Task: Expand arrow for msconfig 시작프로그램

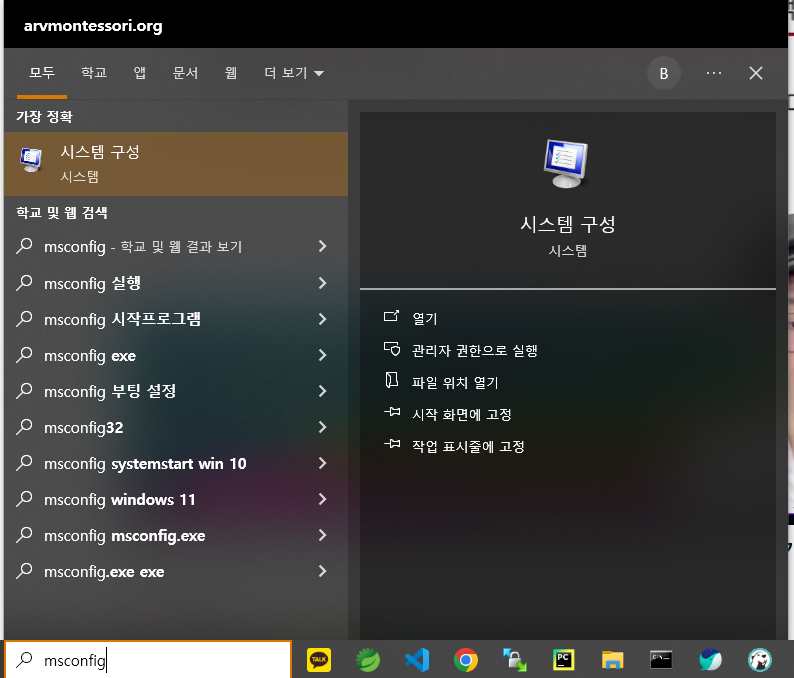Action: (322, 318)
